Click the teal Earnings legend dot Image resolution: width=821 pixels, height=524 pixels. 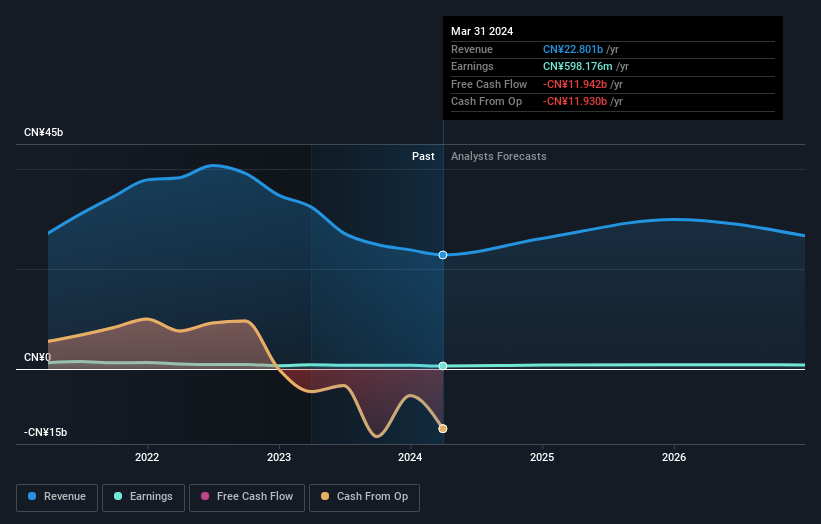pyautogui.click(x=118, y=496)
